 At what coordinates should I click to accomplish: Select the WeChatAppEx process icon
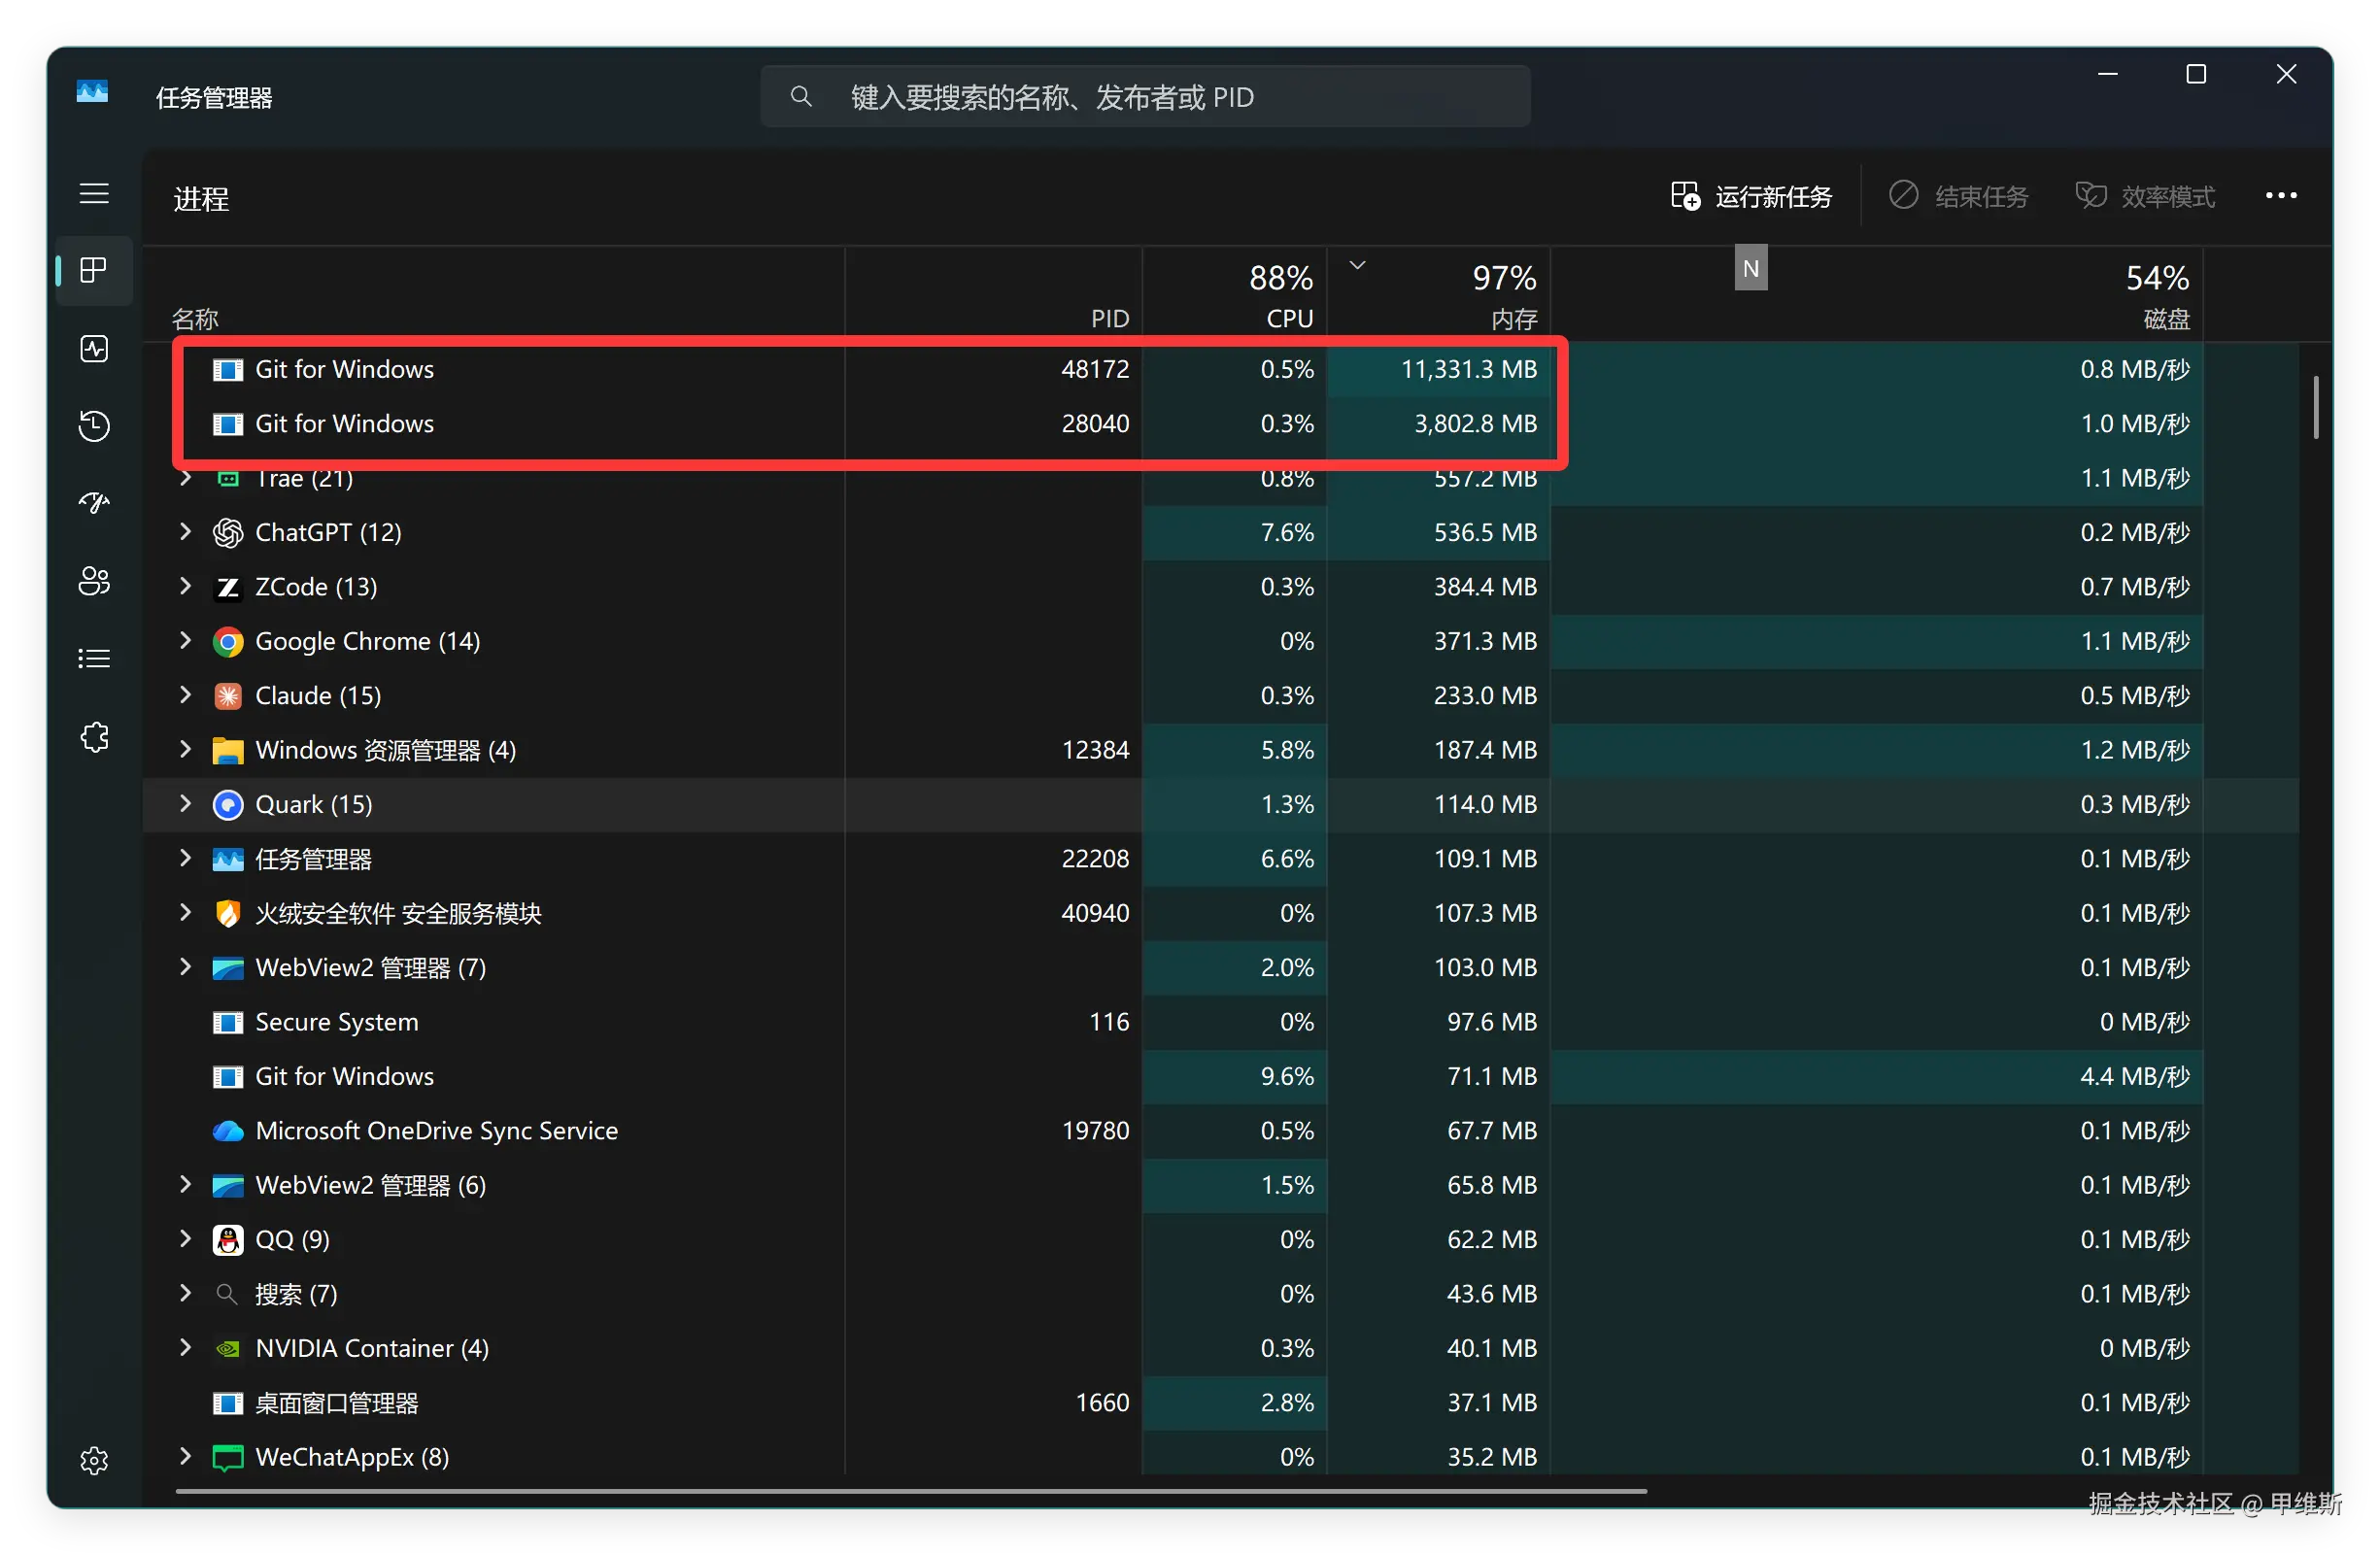point(228,1458)
